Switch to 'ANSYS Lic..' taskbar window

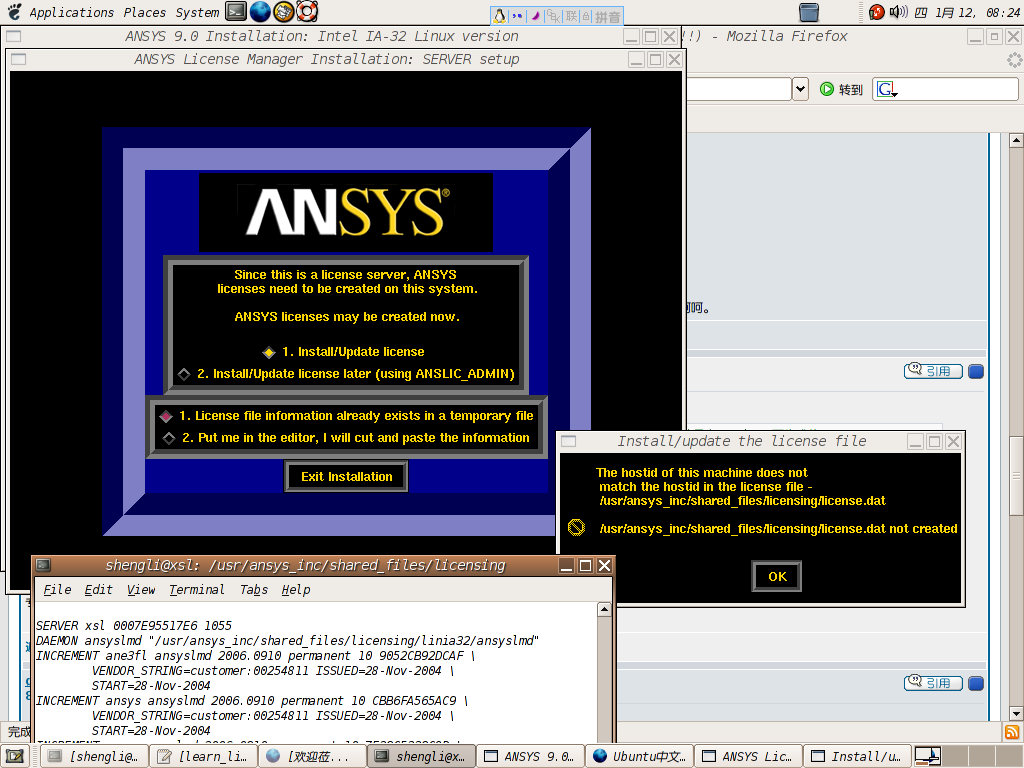pyautogui.click(x=747, y=757)
